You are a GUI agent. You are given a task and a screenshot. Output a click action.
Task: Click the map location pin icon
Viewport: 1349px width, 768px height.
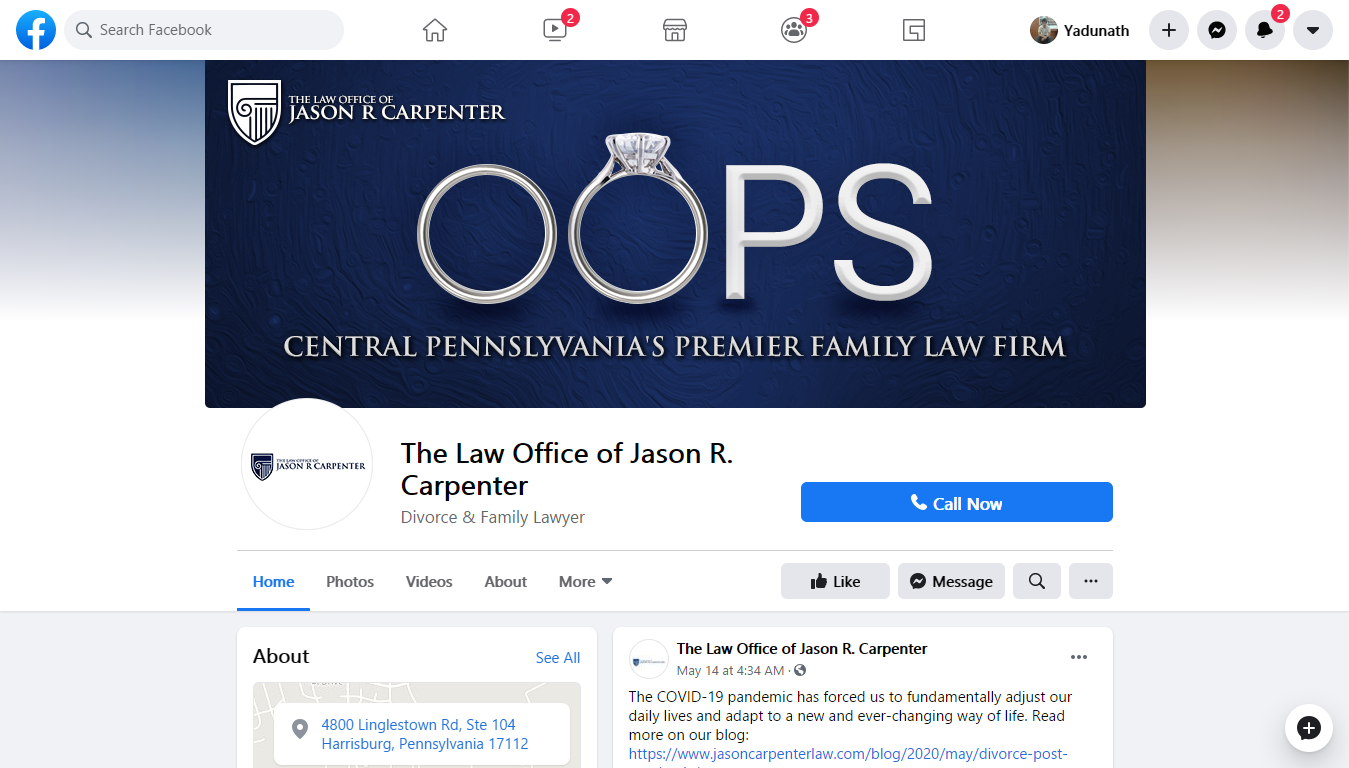[x=299, y=729]
